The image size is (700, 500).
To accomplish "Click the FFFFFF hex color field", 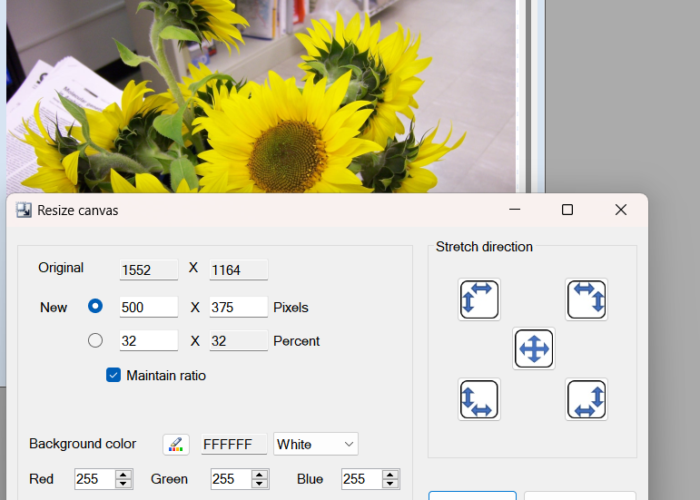I will (234, 444).
